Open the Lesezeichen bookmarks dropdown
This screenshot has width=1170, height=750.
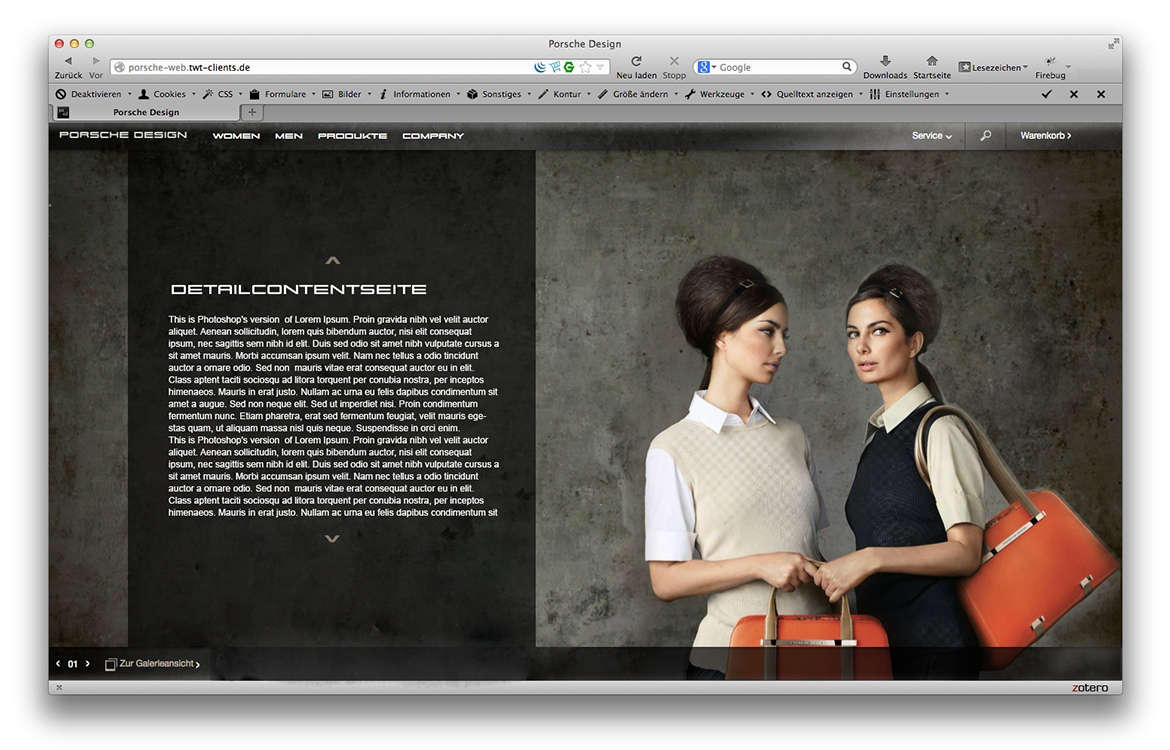(993, 67)
